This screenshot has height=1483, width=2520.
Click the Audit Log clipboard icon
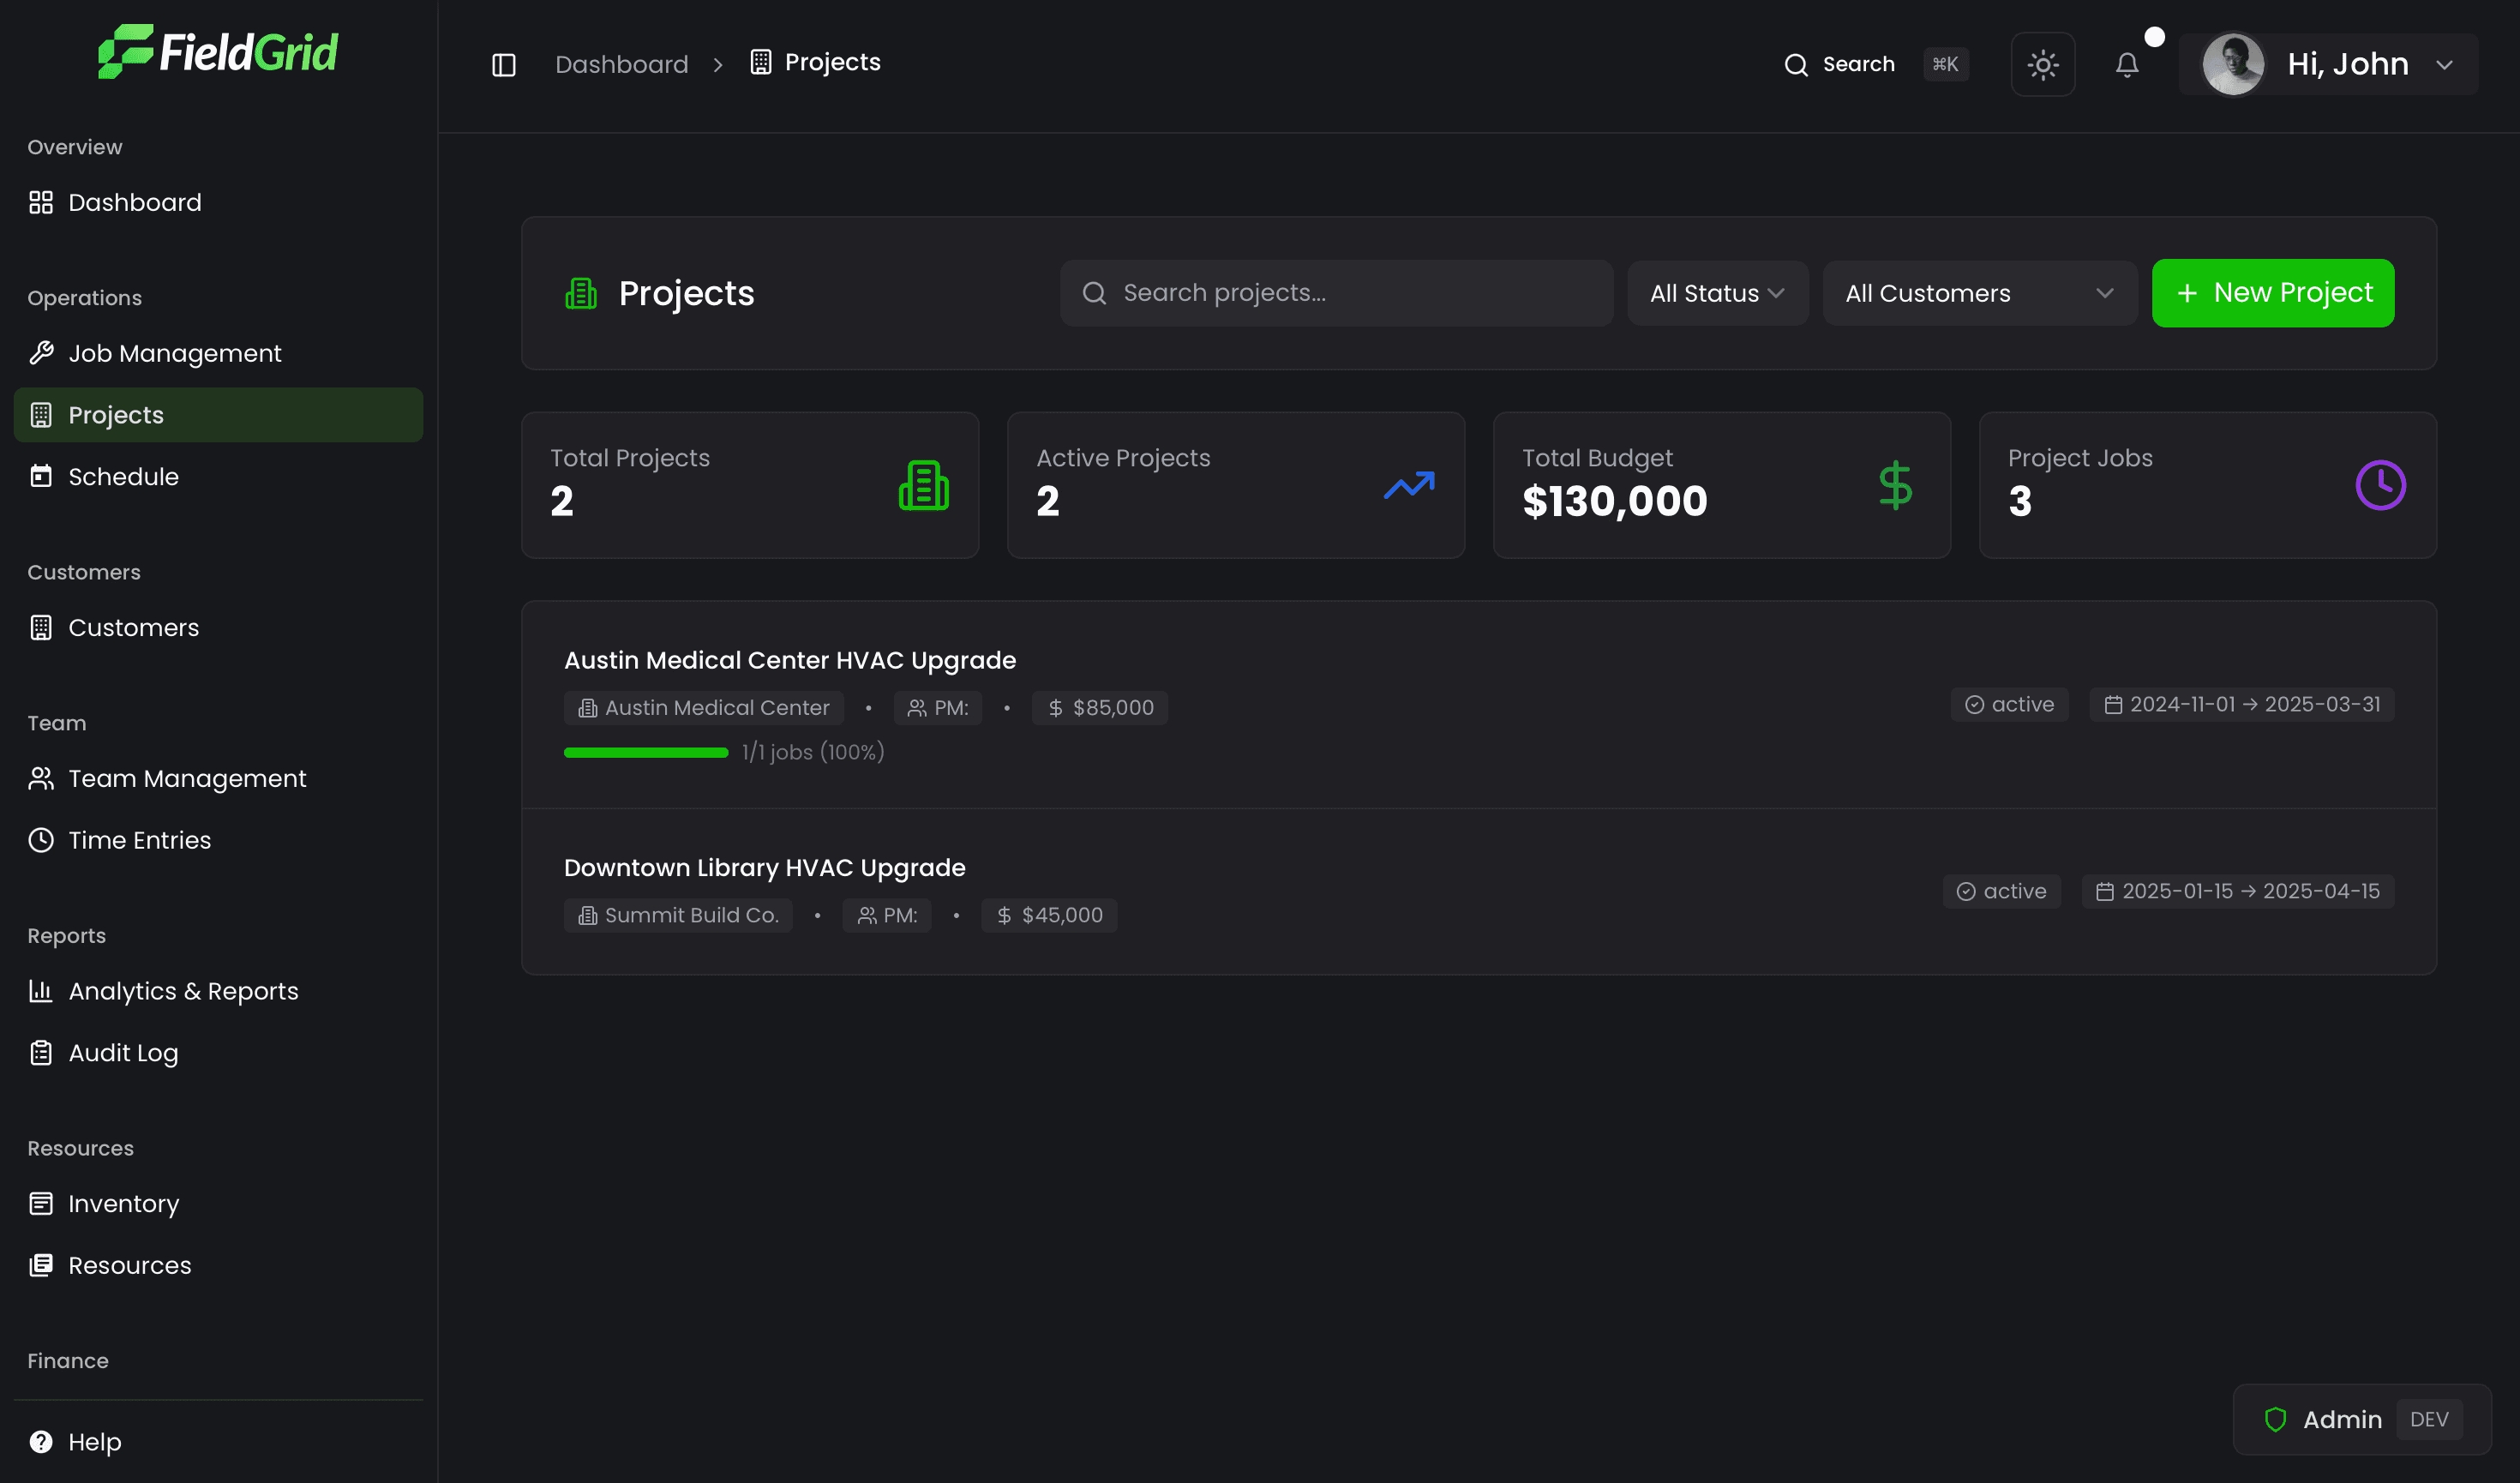41,1054
